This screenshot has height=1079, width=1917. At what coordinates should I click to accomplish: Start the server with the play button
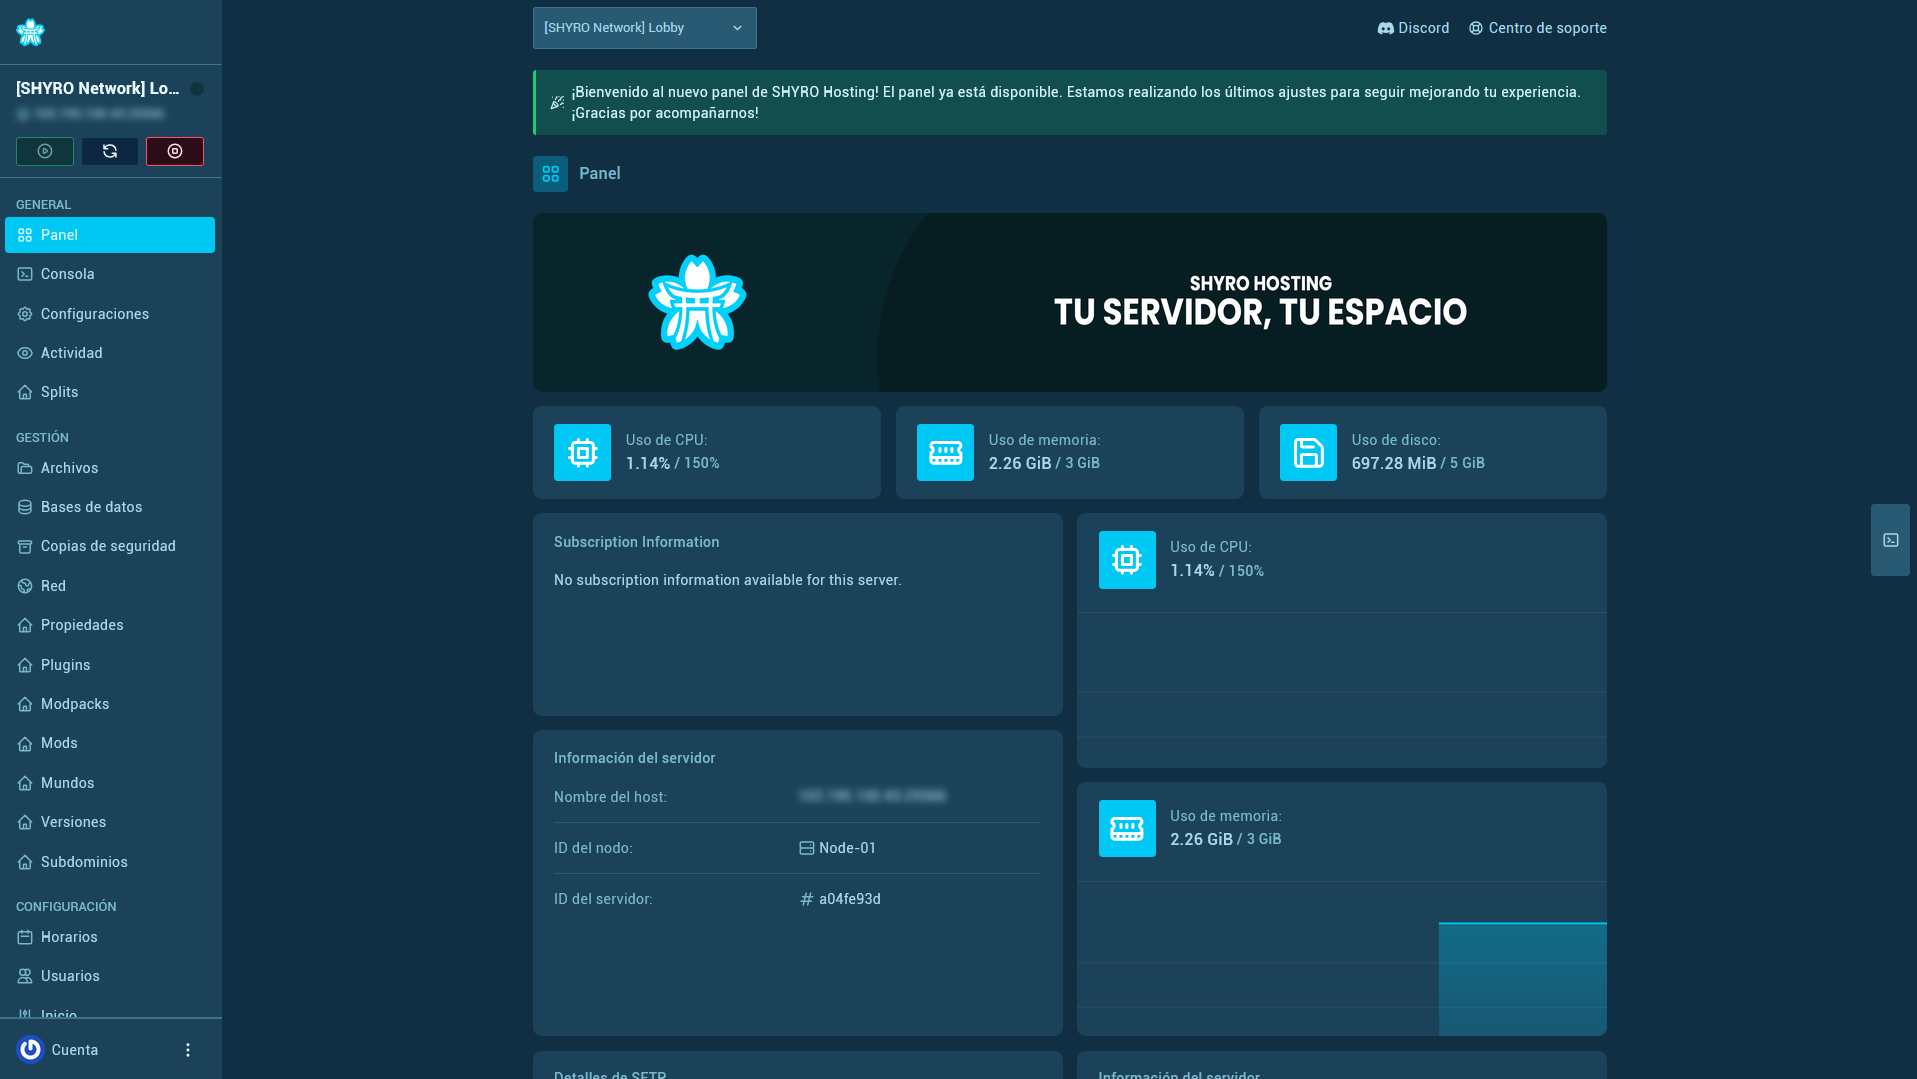[x=45, y=151]
